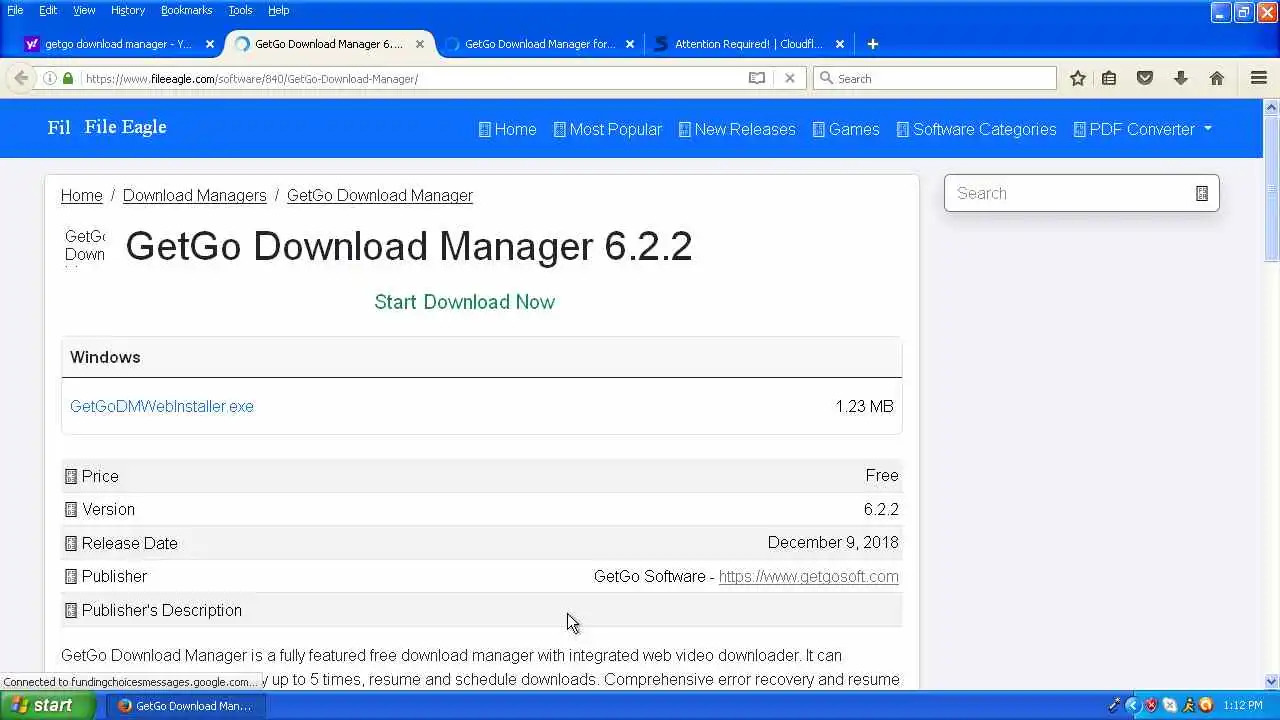Open Download Managers breadcrumb link
This screenshot has height=720, width=1280.
(x=195, y=195)
